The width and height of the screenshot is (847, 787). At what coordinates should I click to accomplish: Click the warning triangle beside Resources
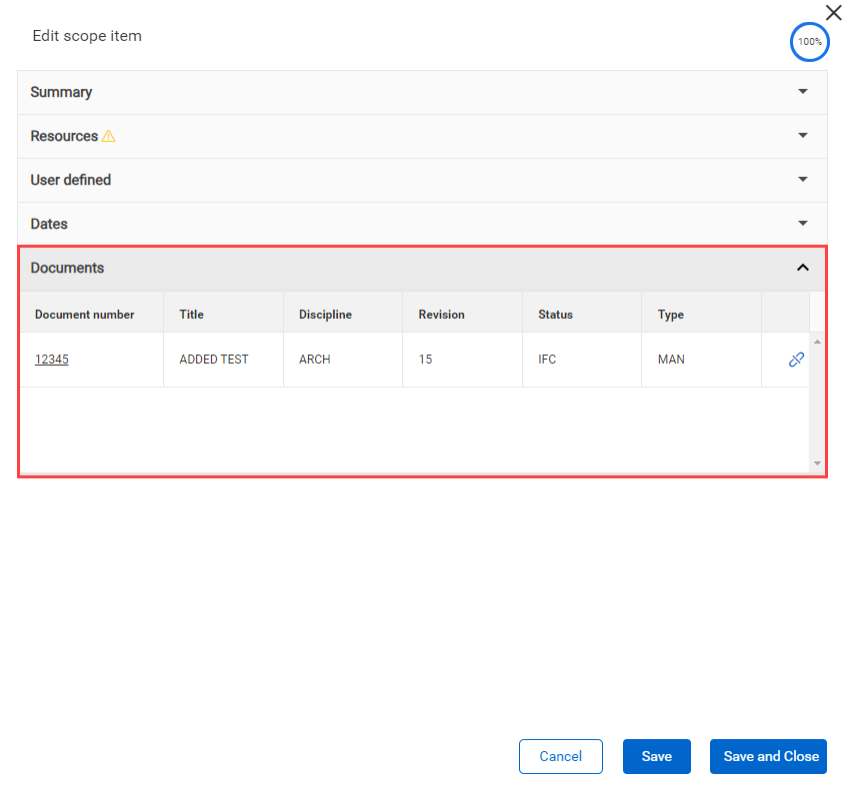click(109, 136)
